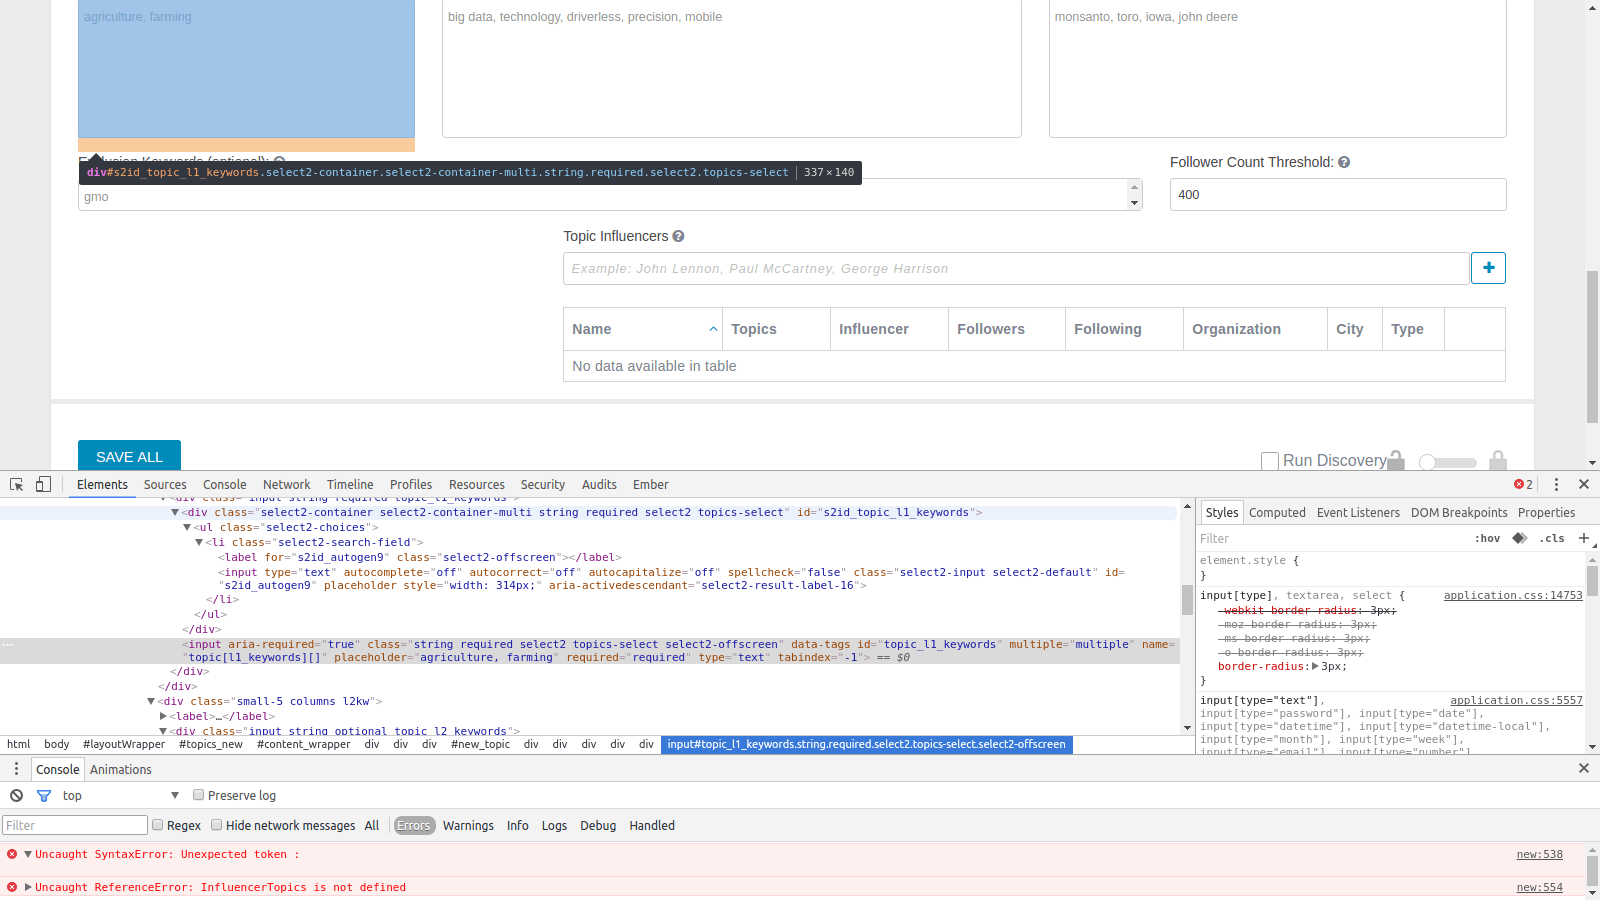The height and width of the screenshot is (900, 1600).
Task: Click the blue add Topic Influencer plus icon
Action: point(1488,268)
